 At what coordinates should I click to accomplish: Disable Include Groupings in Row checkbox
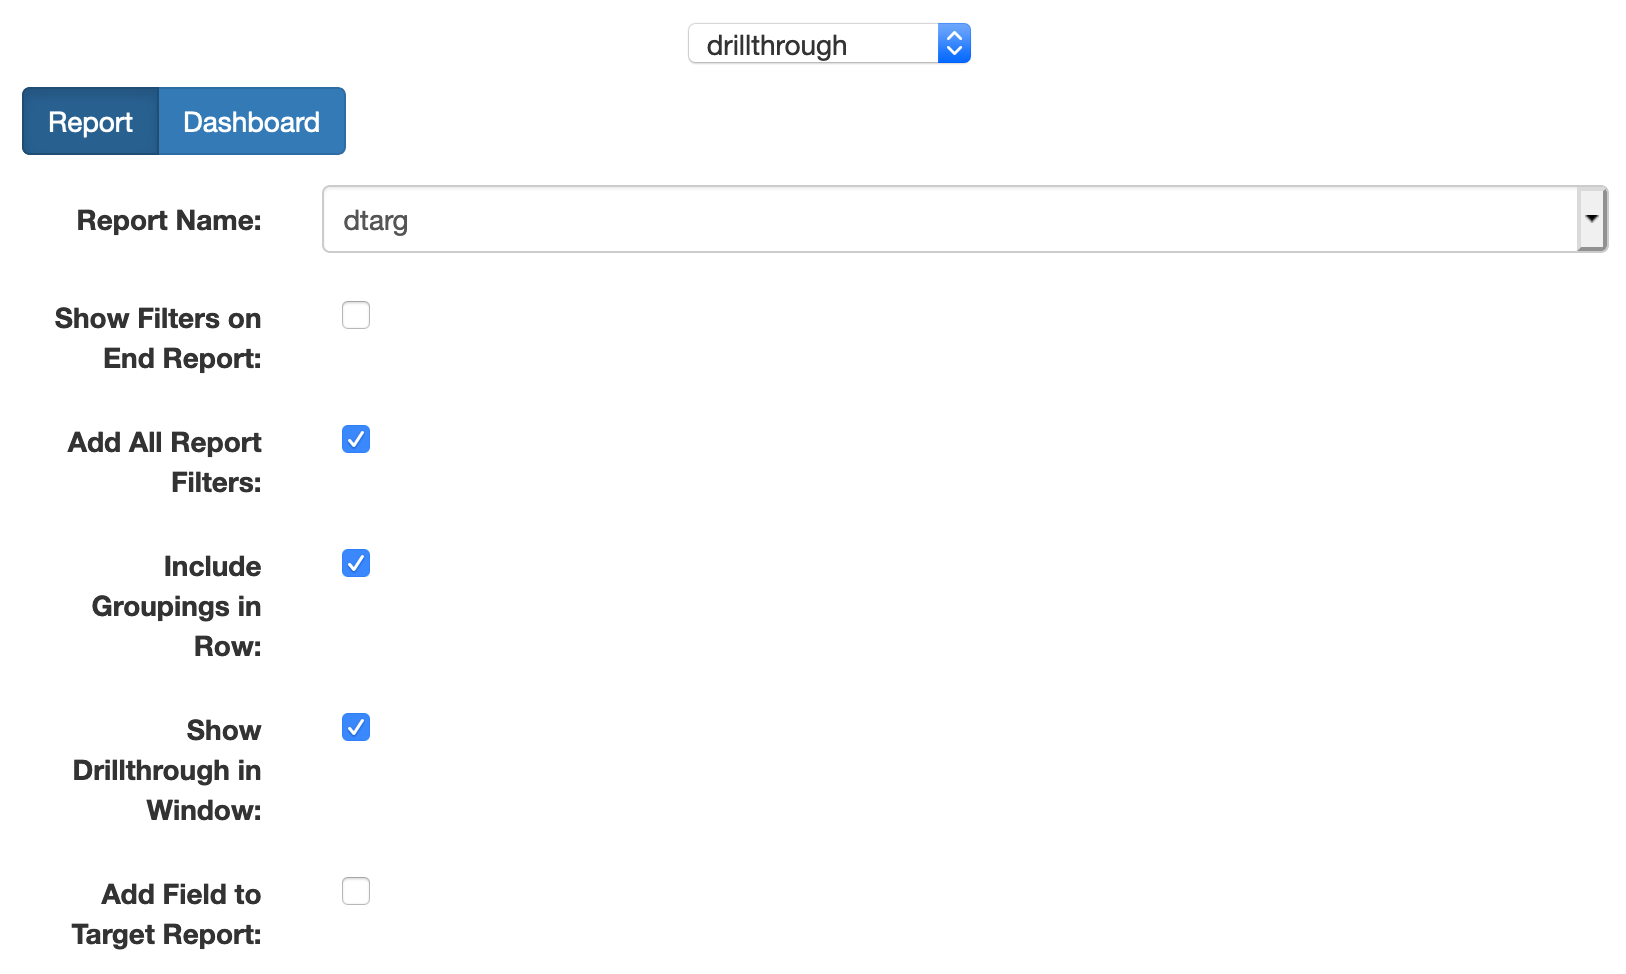point(356,564)
